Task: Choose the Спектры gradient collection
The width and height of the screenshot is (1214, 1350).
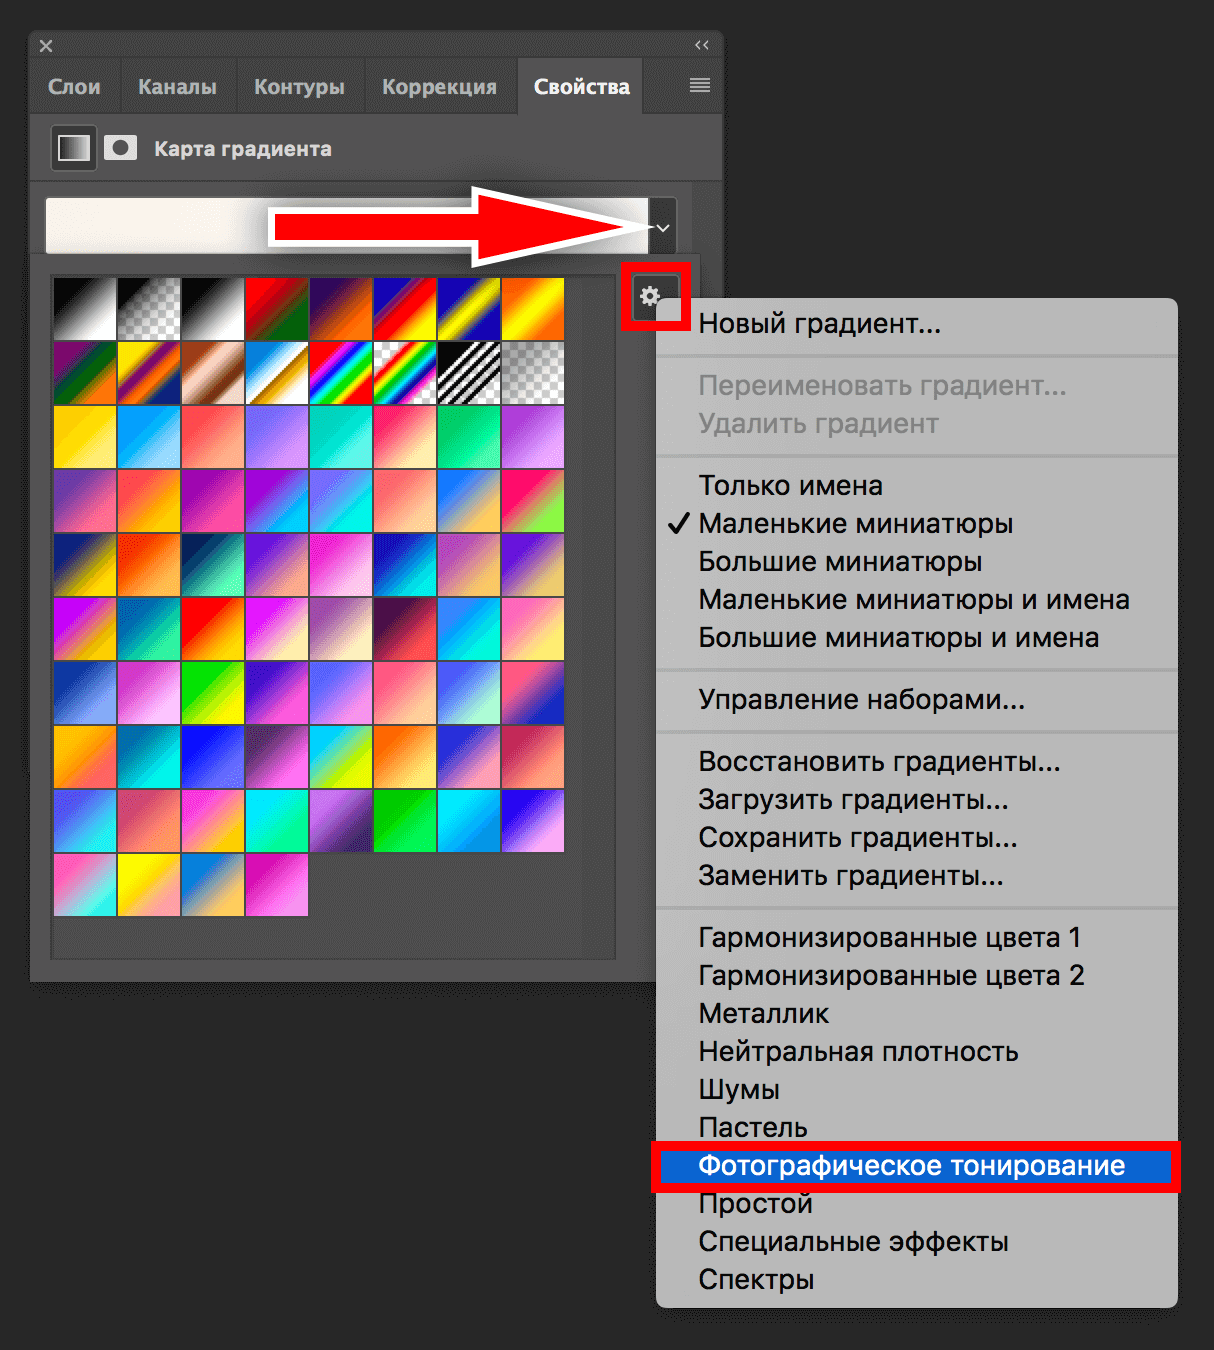Action: click(755, 1279)
